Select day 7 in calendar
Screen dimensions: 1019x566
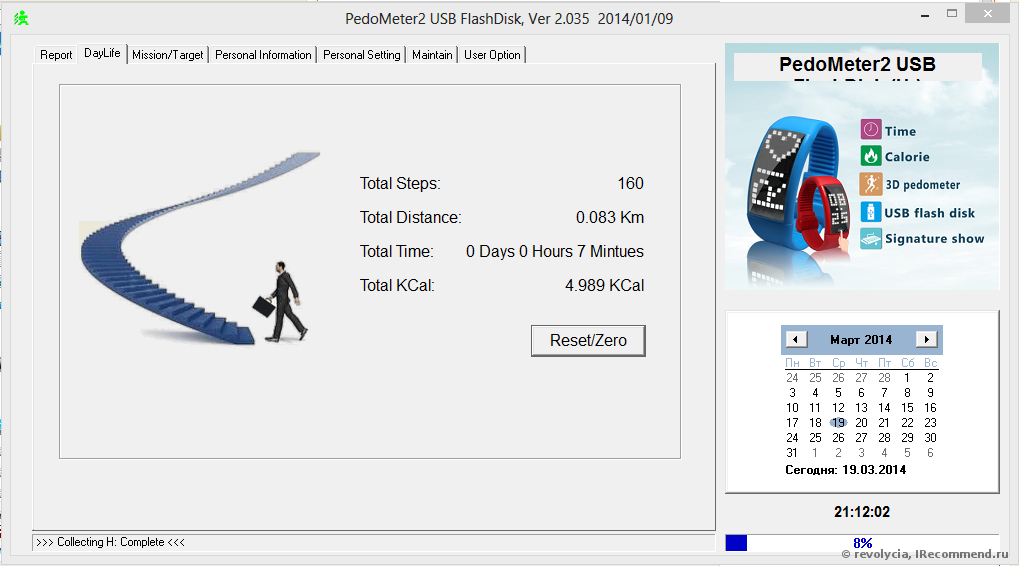click(884, 392)
